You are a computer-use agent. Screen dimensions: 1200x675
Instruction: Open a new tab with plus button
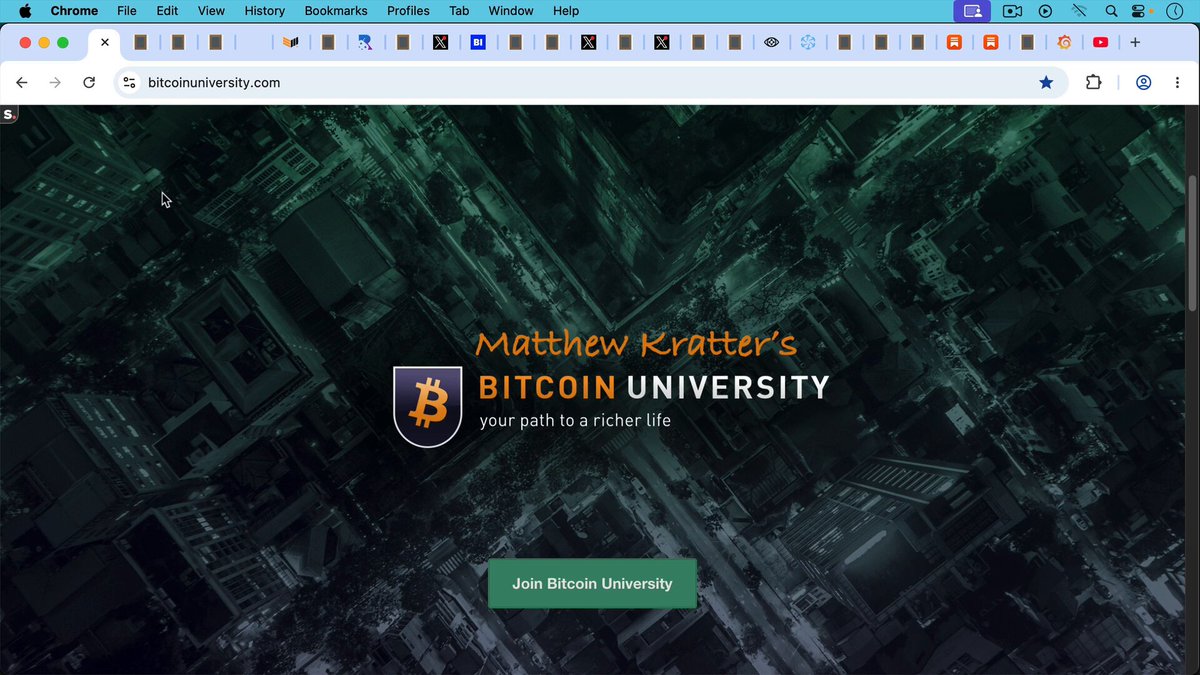[x=1135, y=42]
